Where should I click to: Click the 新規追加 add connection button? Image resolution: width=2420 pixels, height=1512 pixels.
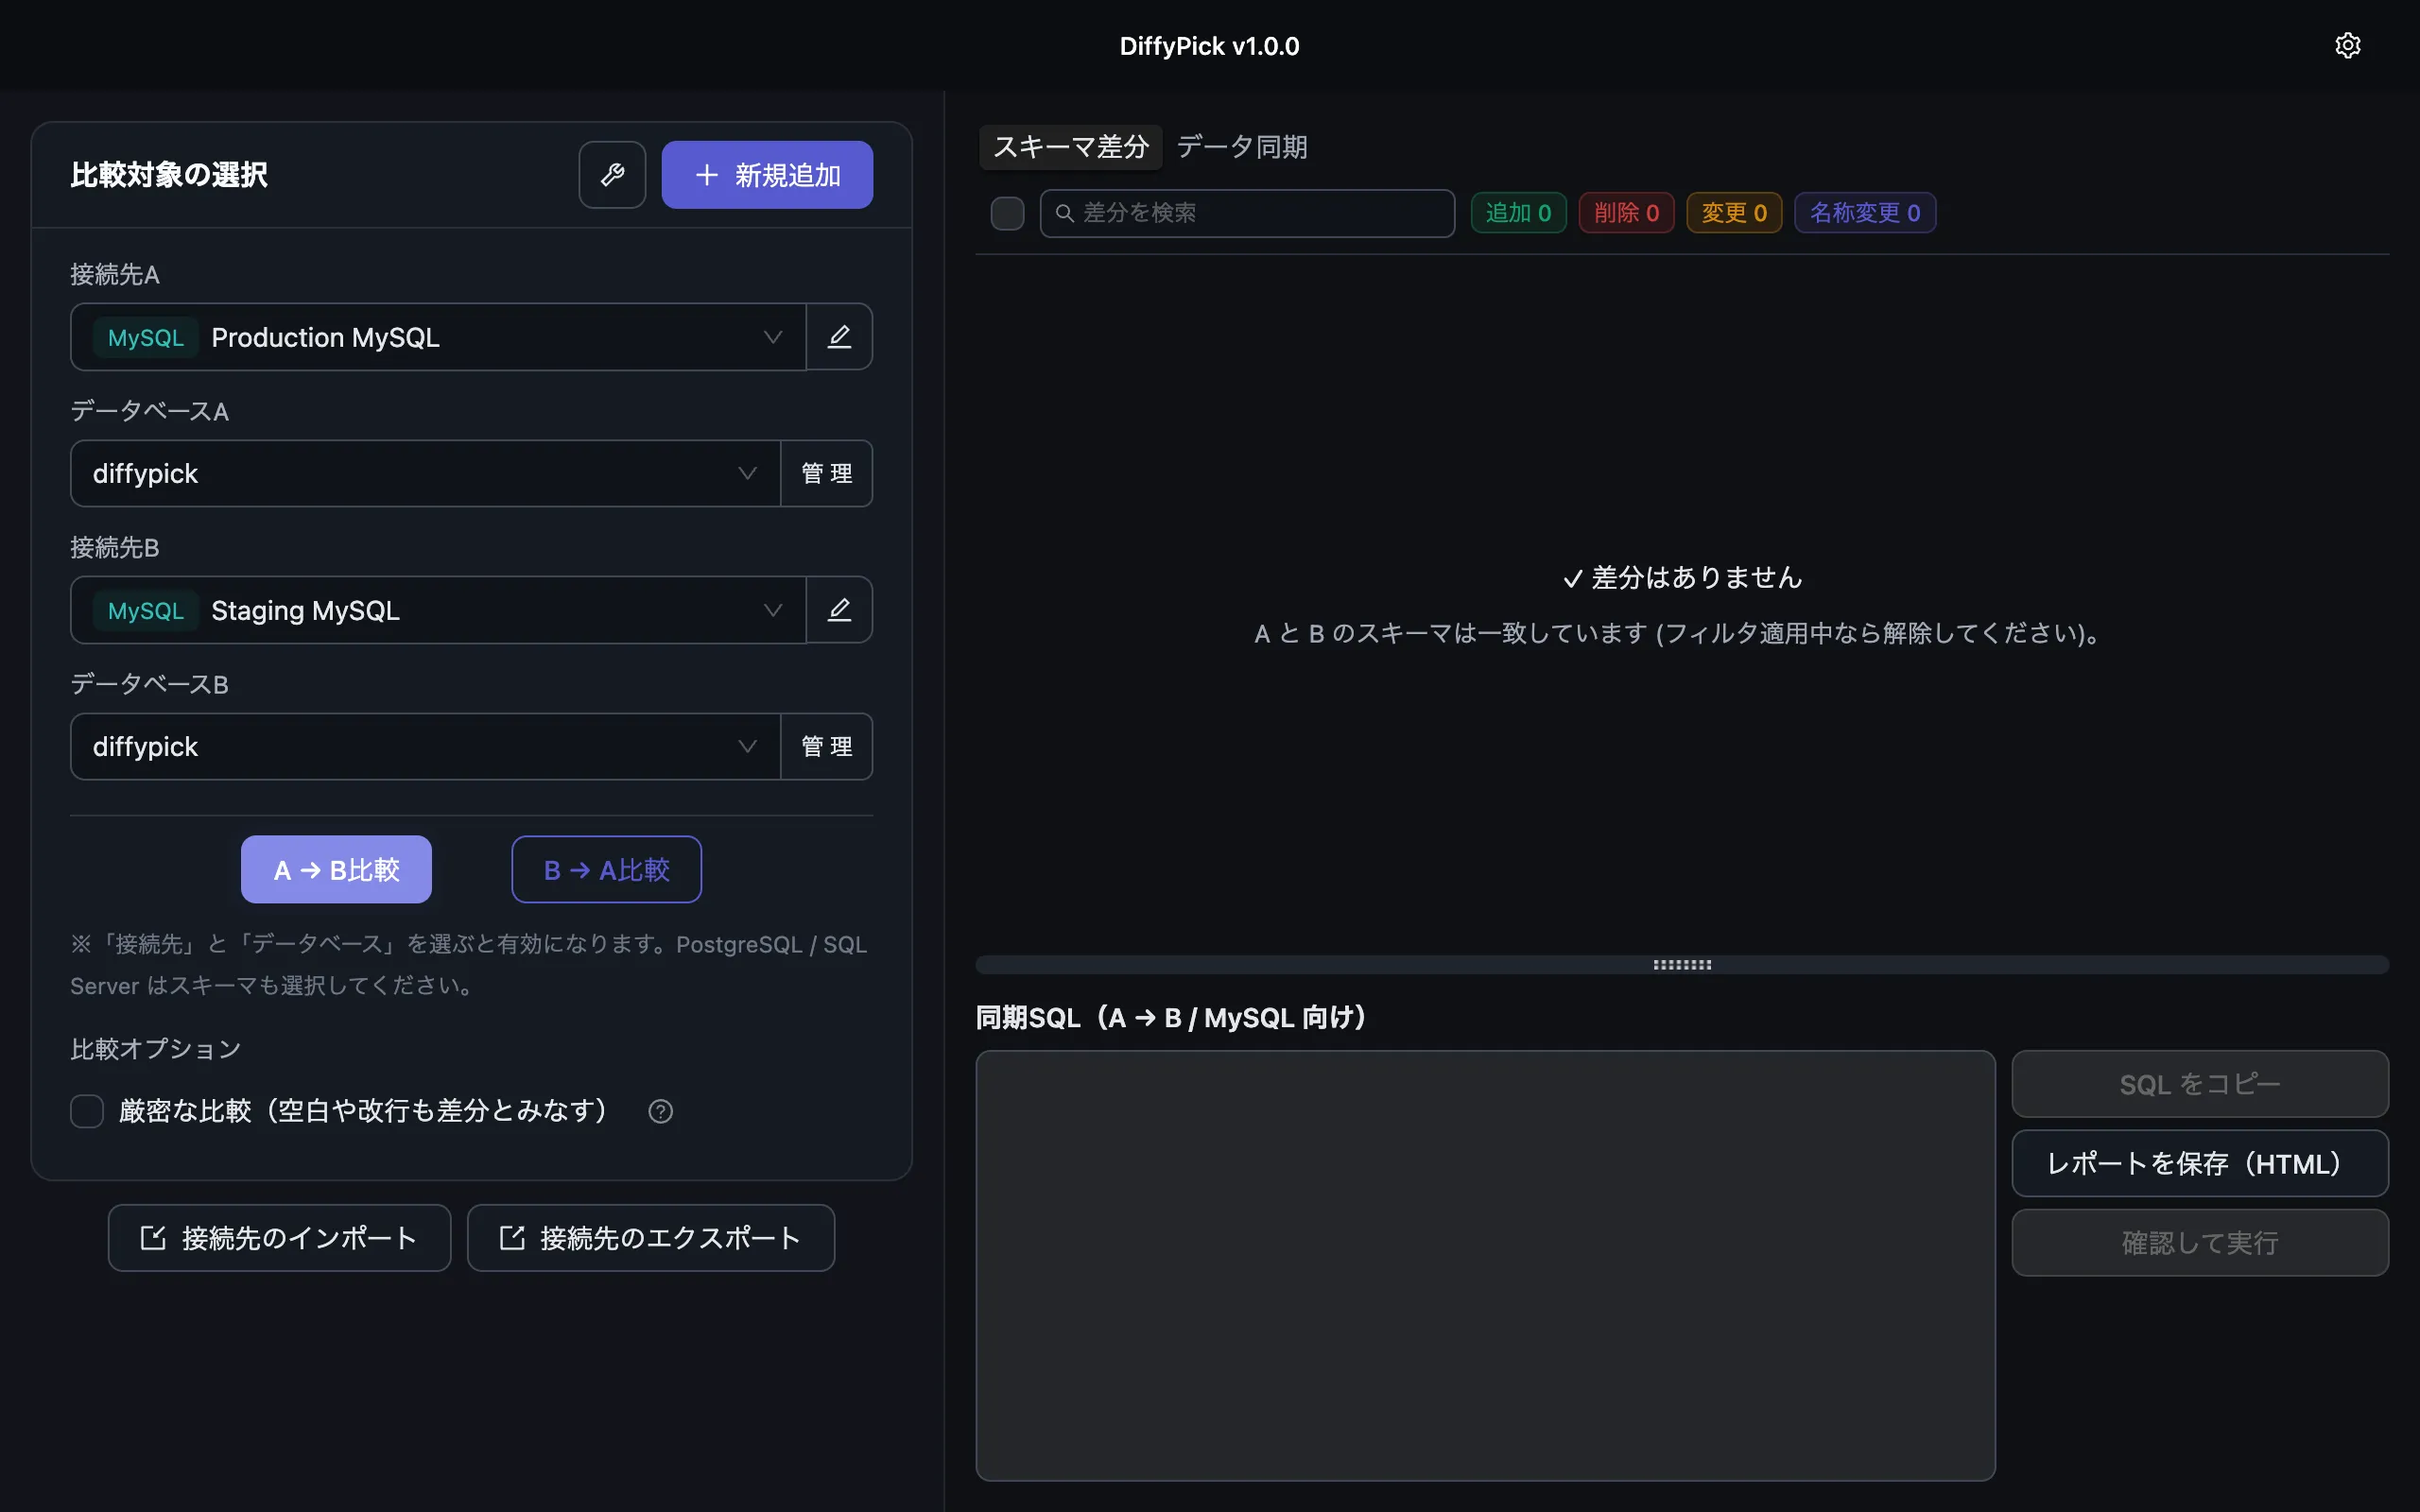pos(767,175)
